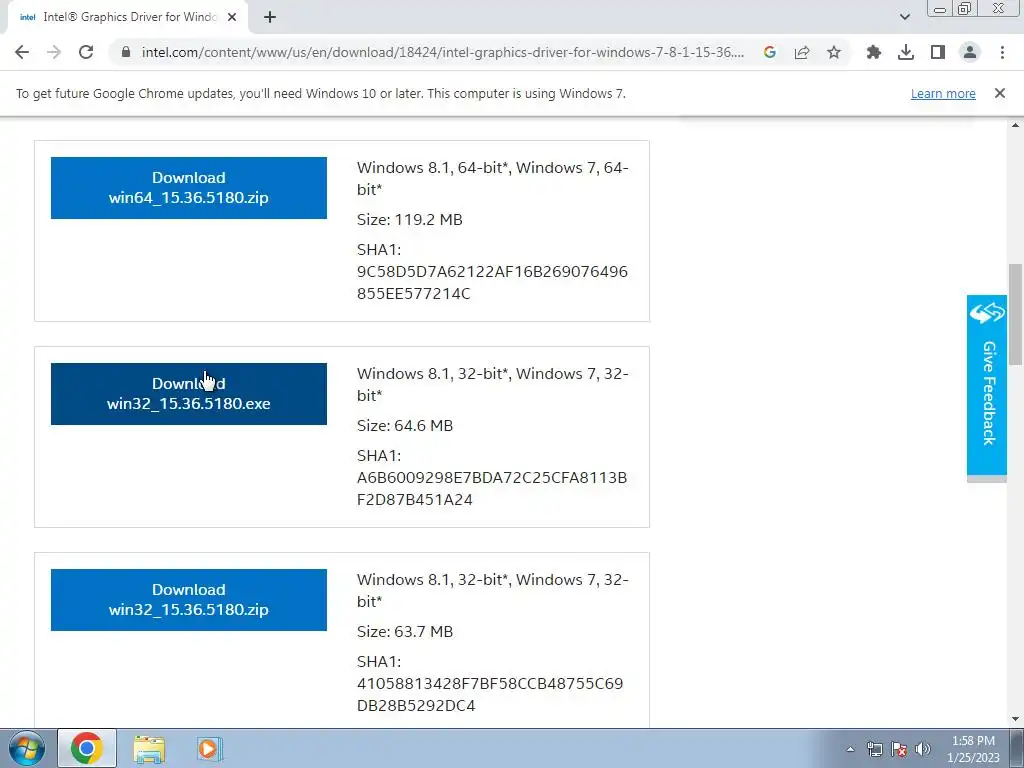The image size is (1024, 768).
Task: Open the site security lock icon
Action: pos(126,52)
